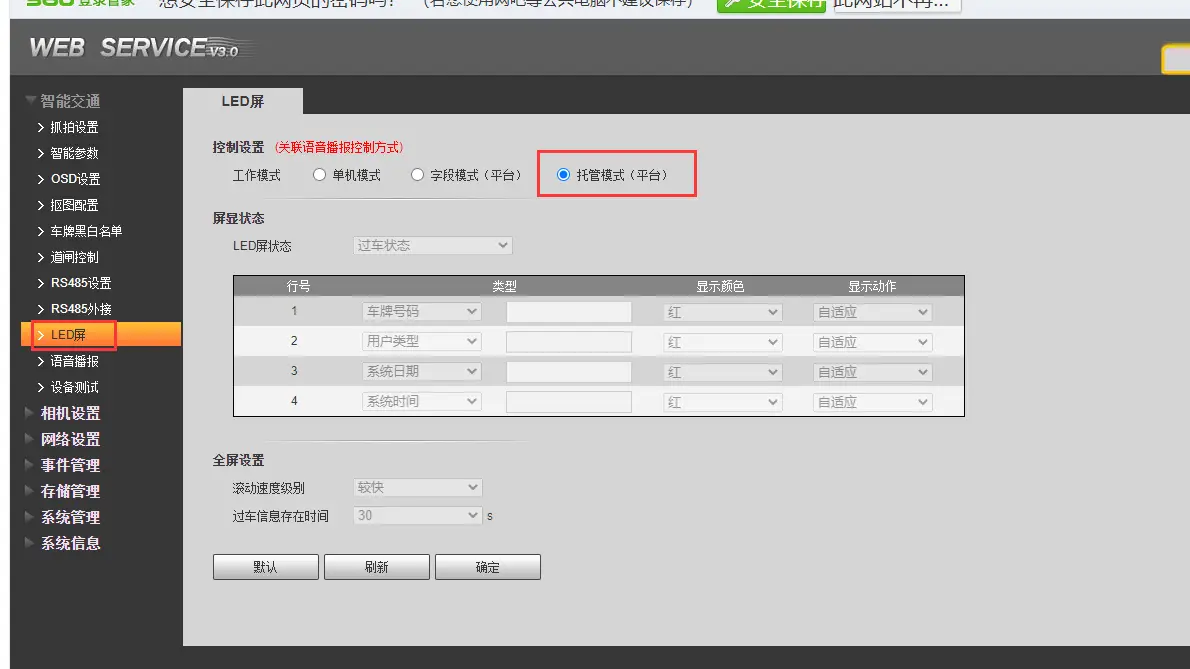
Task: Switch to the LED屏 tab
Action: tap(244, 101)
